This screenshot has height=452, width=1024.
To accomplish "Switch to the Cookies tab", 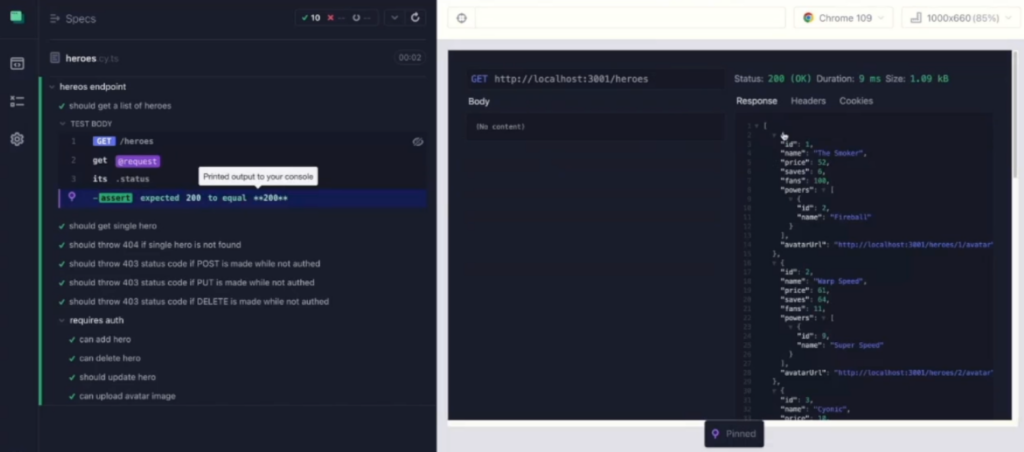I will coord(855,101).
